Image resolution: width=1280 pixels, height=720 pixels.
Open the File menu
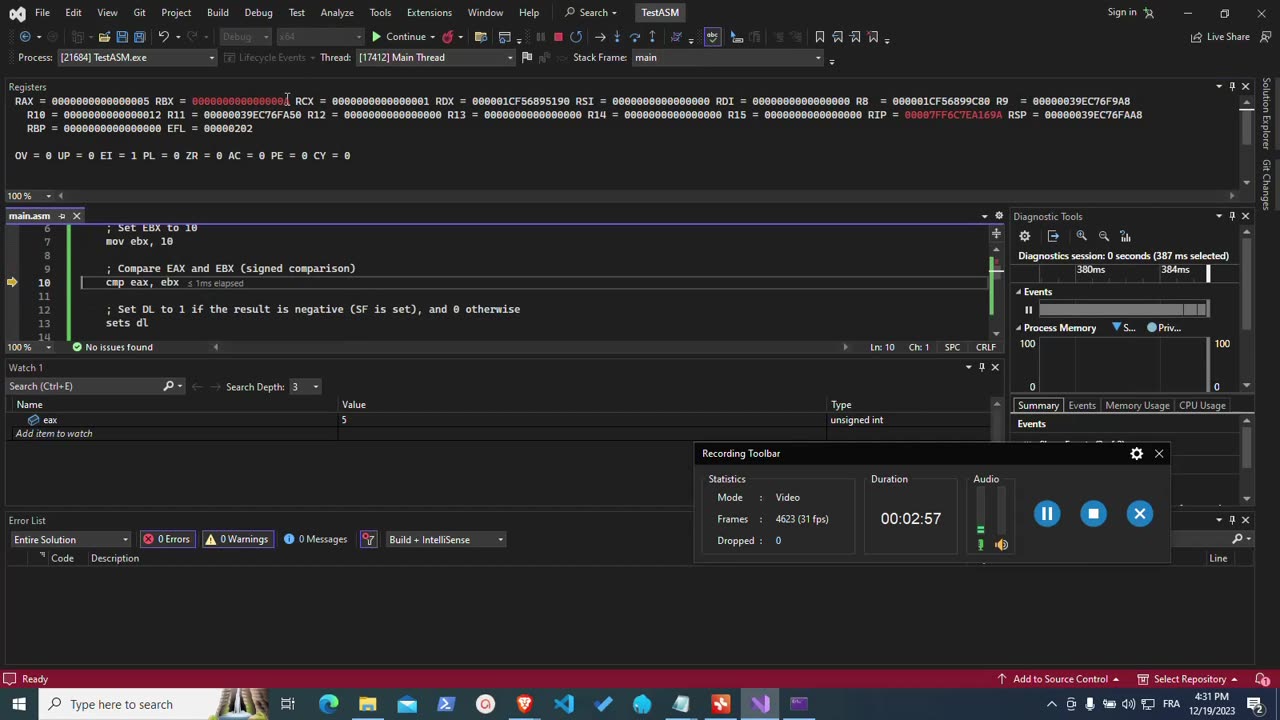tap(42, 13)
